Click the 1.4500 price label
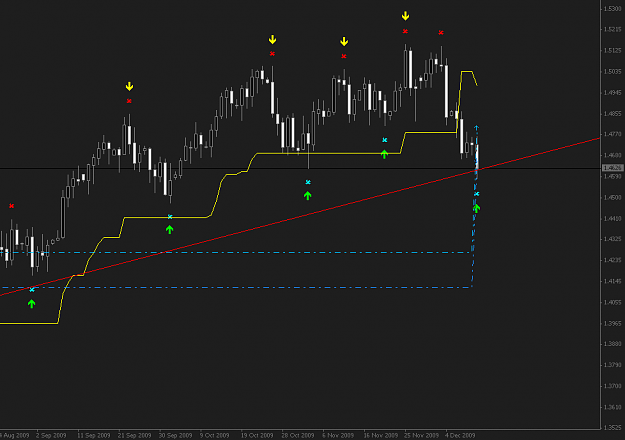The width and height of the screenshot is (625, 440). click(x=612, y=197)
